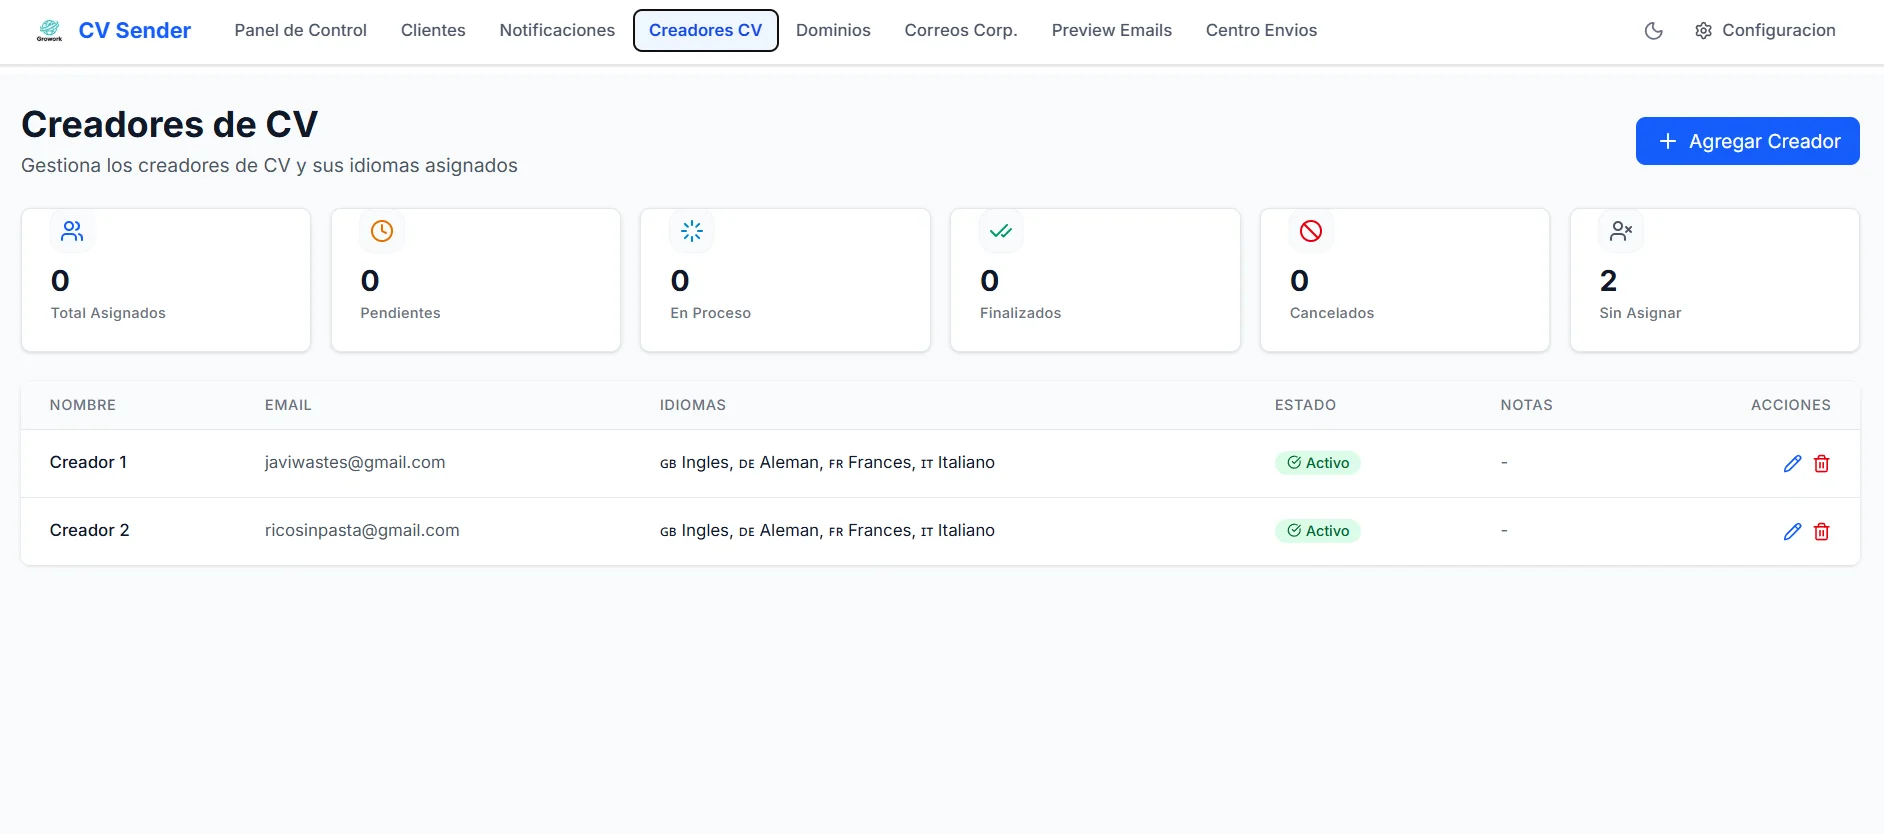Select the Pendientes label
The width and height of the screenshot is (1884, 834).
click(400, 313)
